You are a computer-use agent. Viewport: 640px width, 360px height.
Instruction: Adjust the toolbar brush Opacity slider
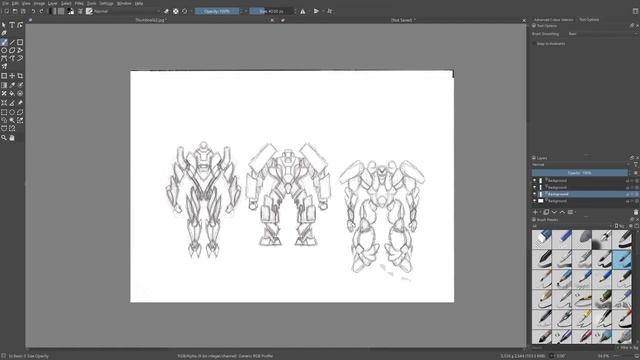[x=217, y=11]
